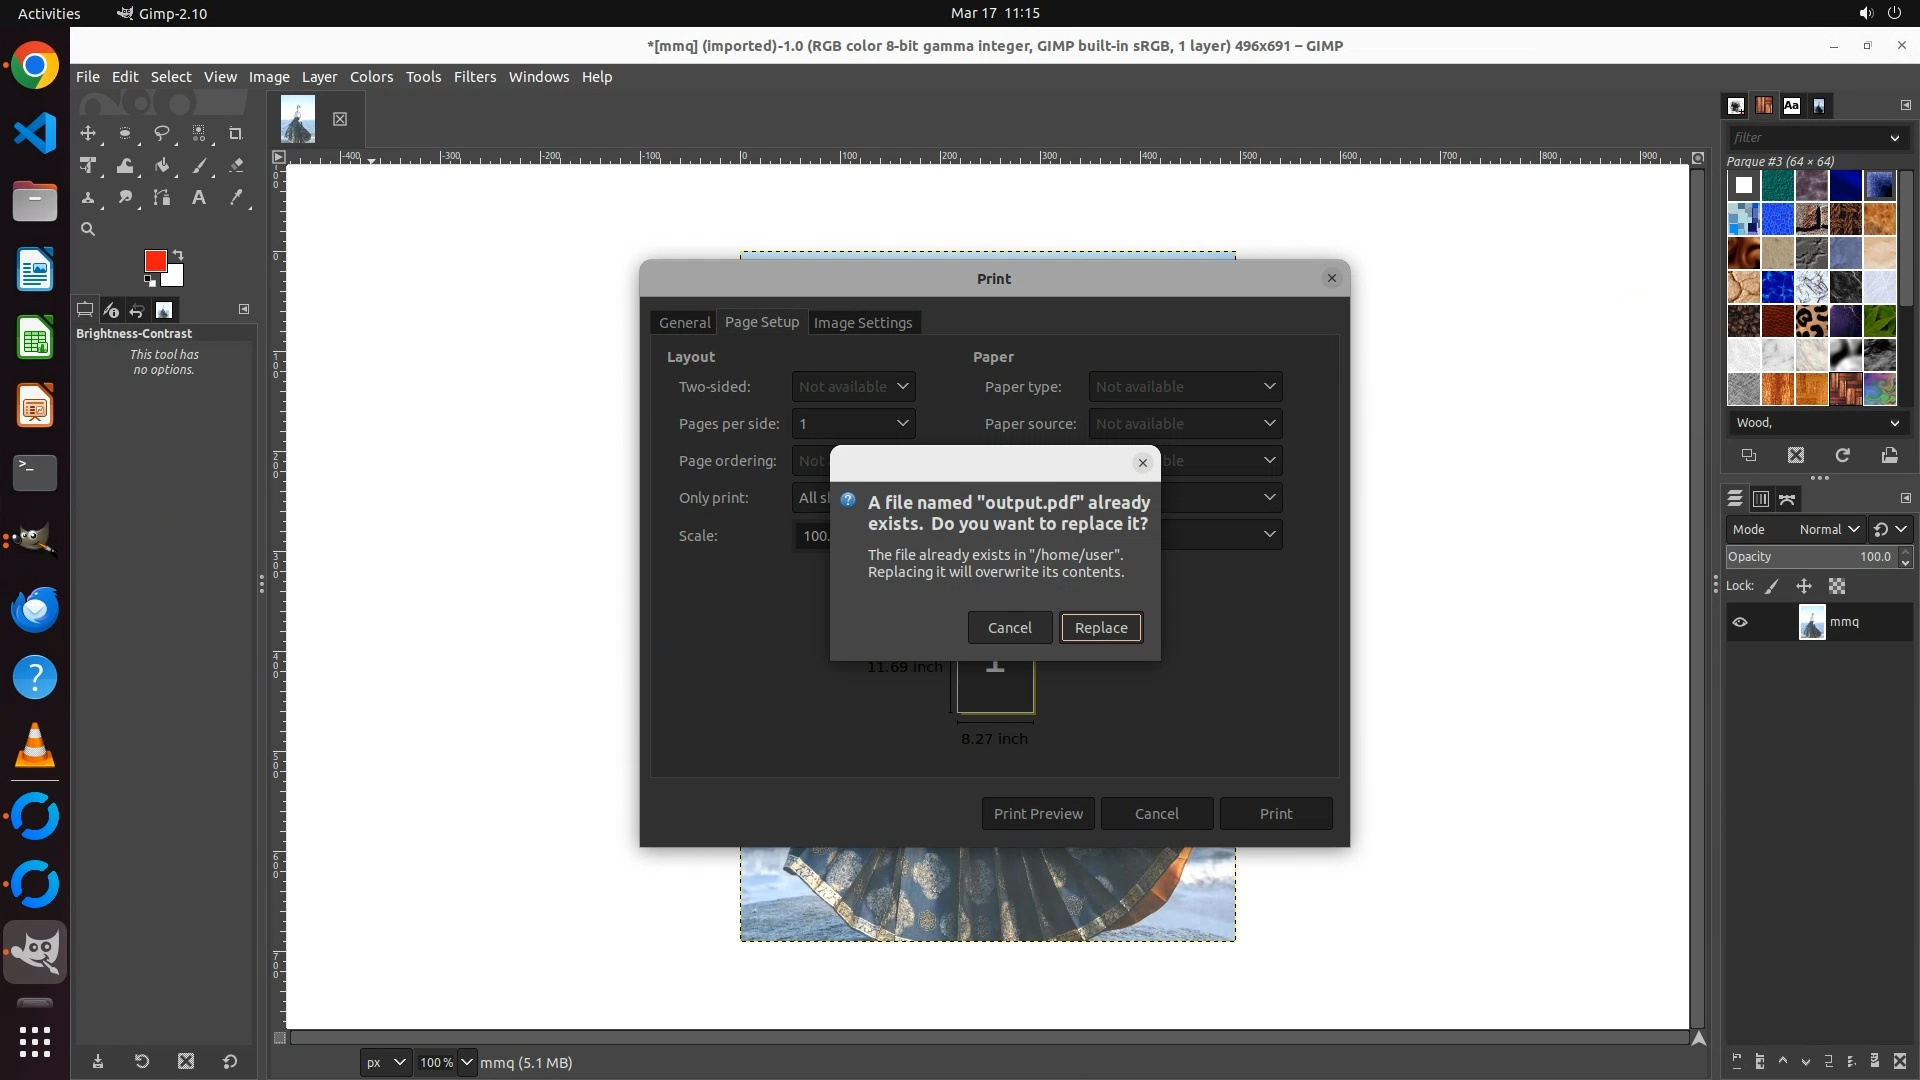Select the Free Select lasso tool
The width and height of the screenshot is (1920, 1080).
[161, 133]
